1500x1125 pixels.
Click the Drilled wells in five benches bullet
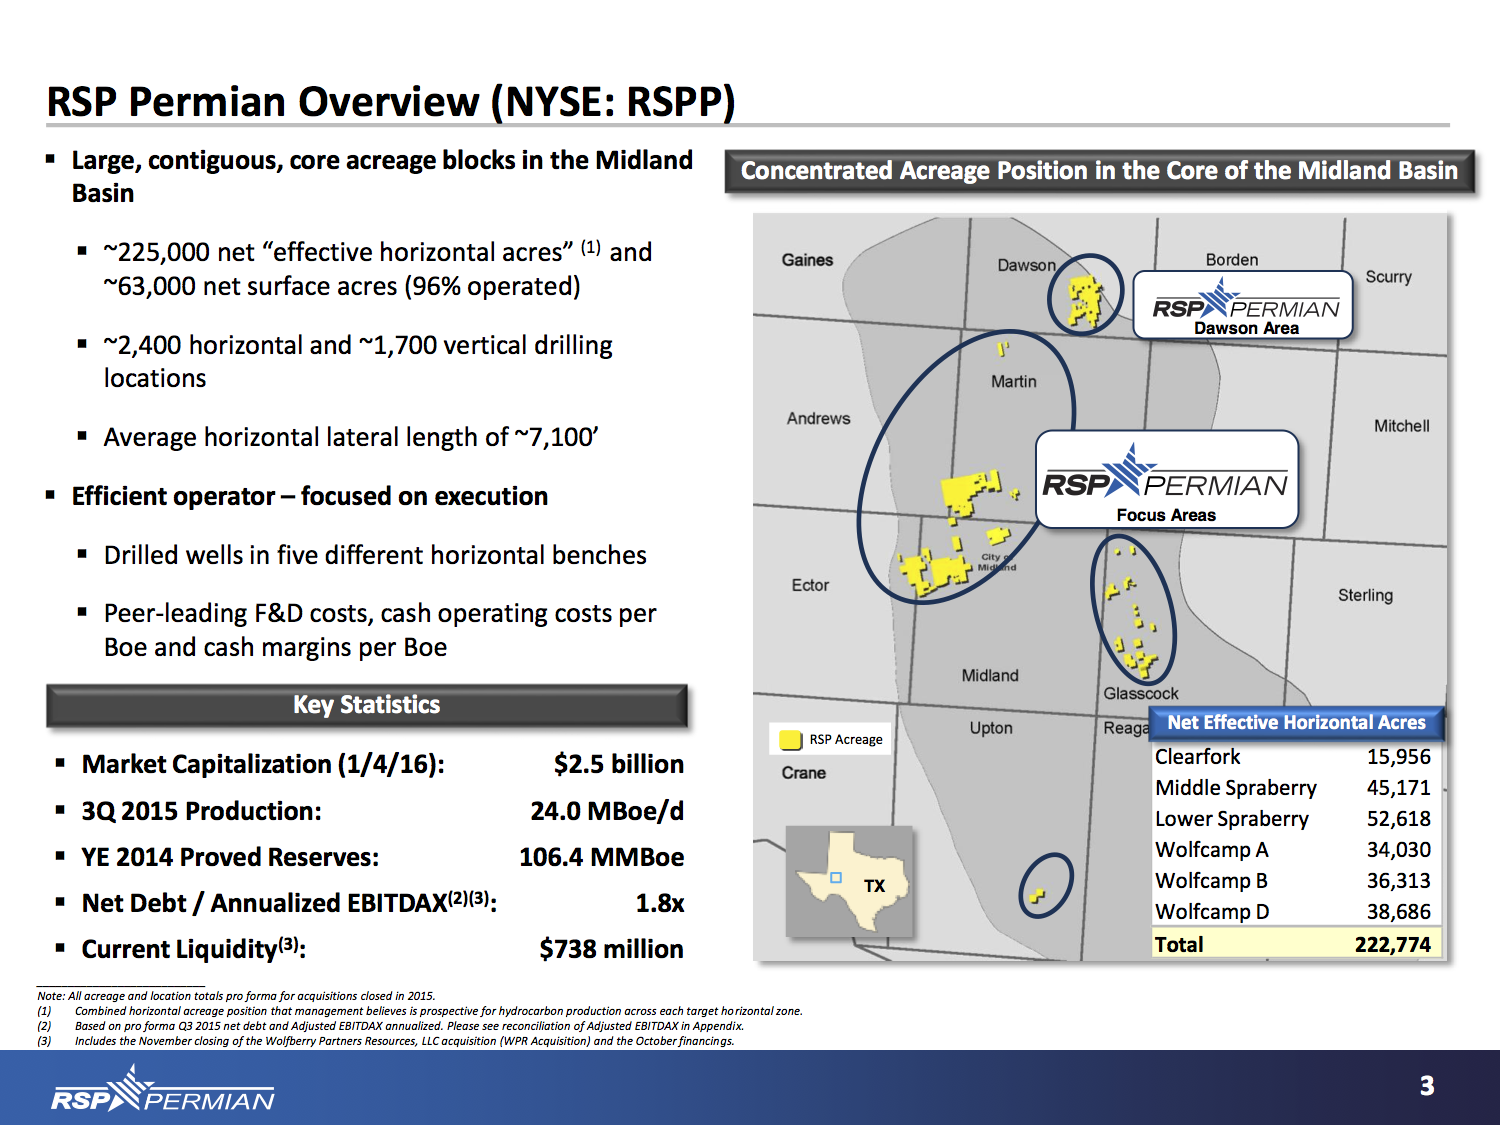click(375, 556)
